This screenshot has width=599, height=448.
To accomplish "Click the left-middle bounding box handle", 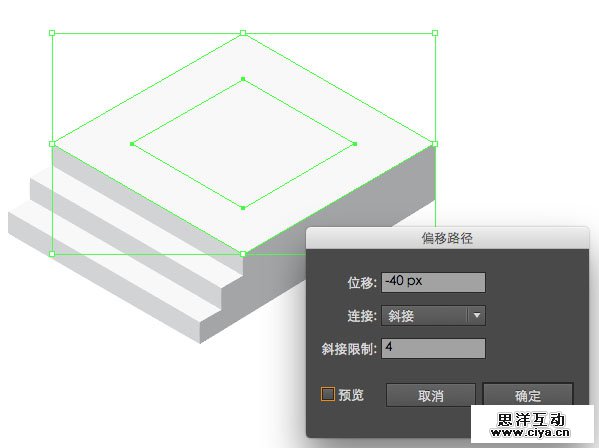I will (52, 144).
